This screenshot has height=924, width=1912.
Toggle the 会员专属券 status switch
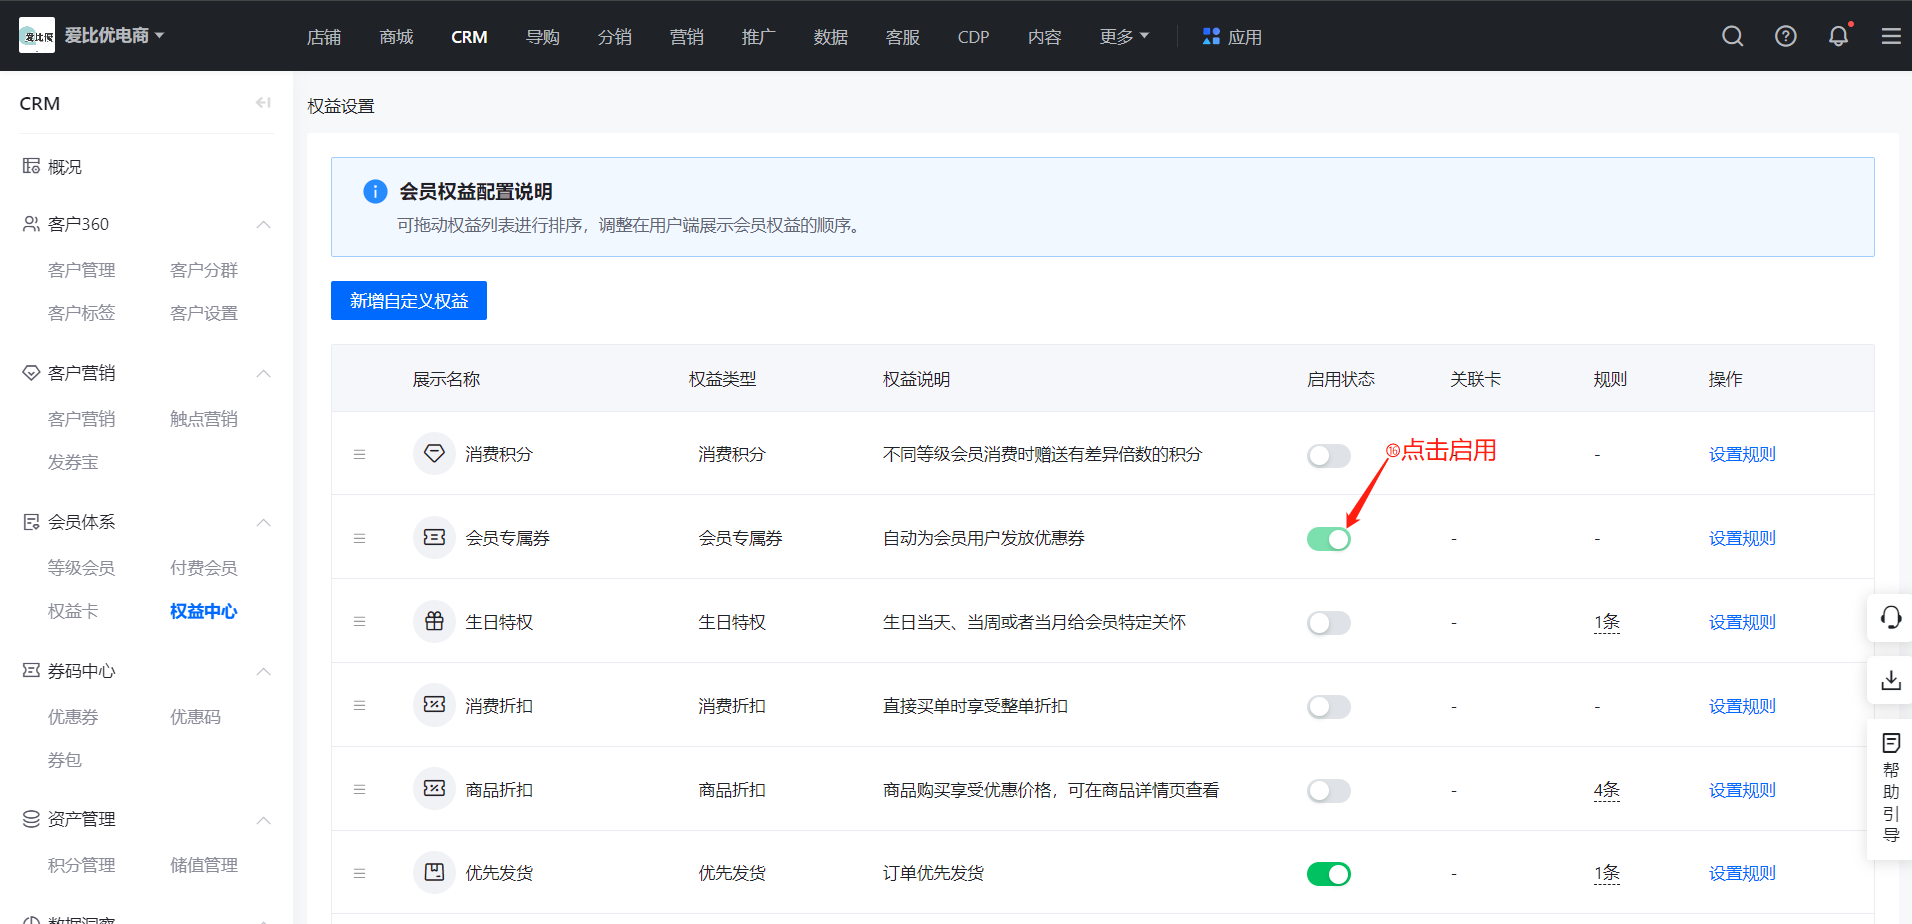pyautogui.click(x=1329, y=539)
